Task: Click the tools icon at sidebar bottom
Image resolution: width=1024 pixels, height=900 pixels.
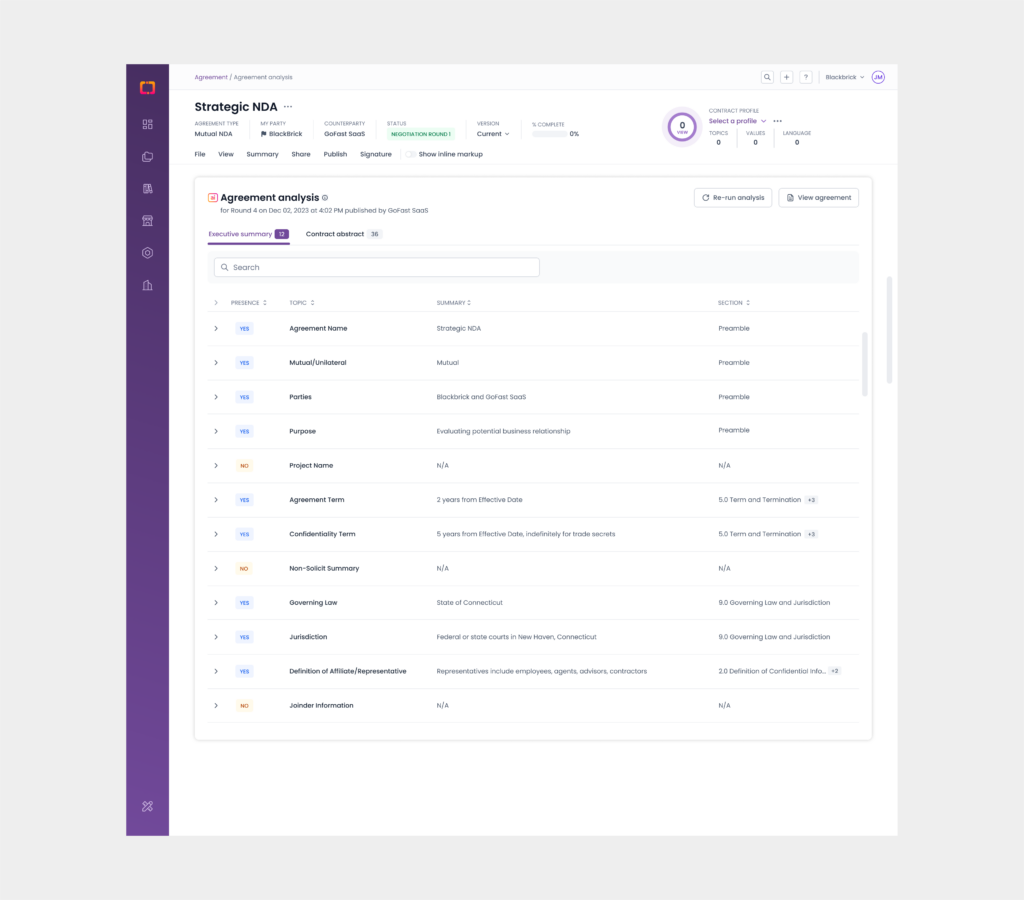Action: coord(147,806)
